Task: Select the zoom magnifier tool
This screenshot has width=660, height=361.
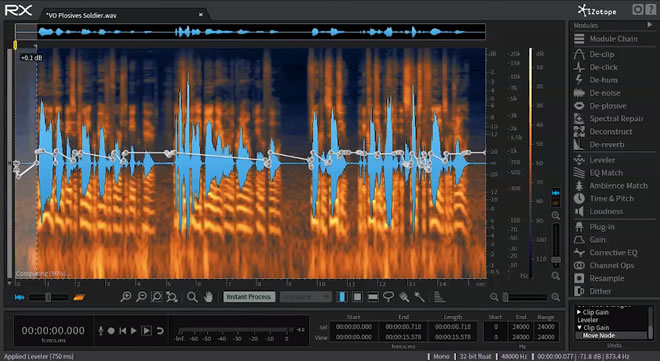Action: 192,297
